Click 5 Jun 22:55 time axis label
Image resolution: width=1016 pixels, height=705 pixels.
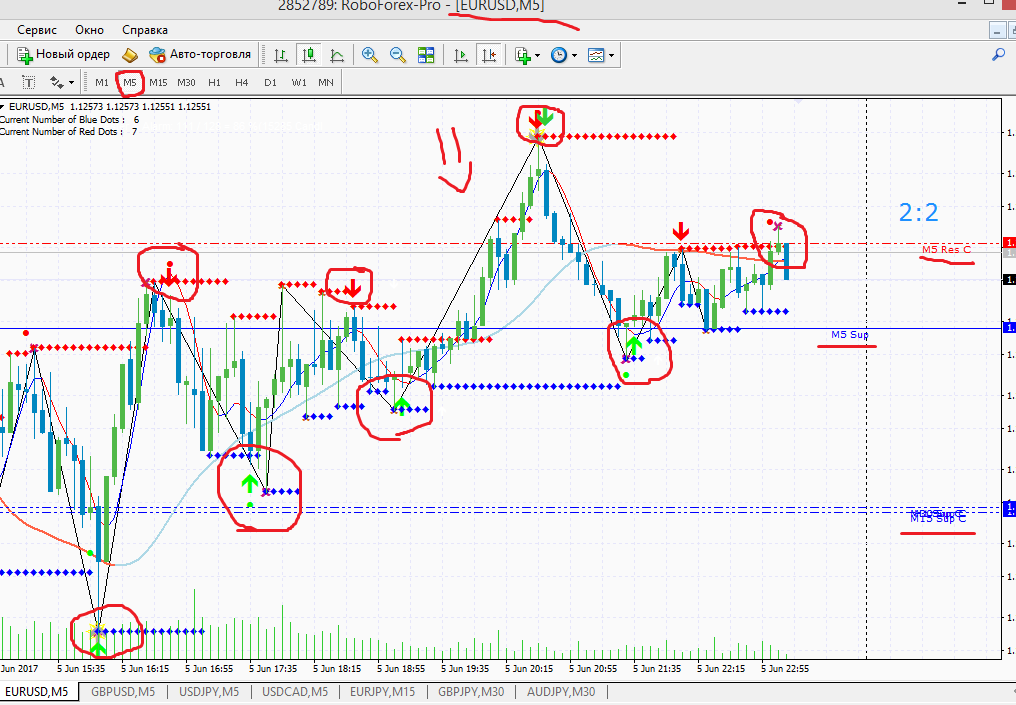tap(785, 669)
